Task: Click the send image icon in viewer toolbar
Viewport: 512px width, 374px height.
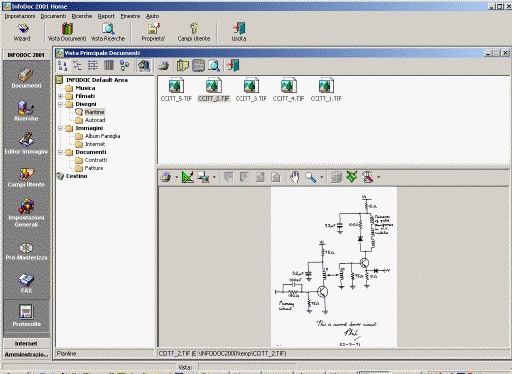Action: 203,177
